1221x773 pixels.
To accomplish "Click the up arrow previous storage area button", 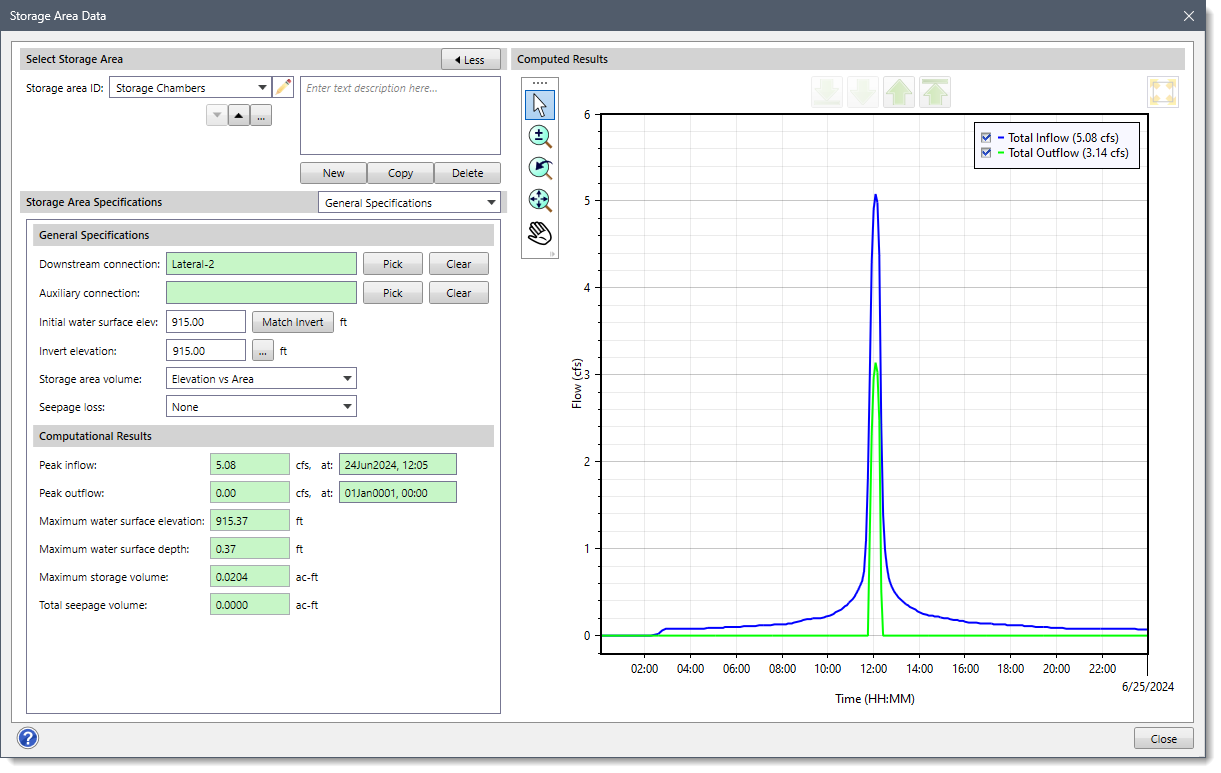I will click(x=239, y=116).
